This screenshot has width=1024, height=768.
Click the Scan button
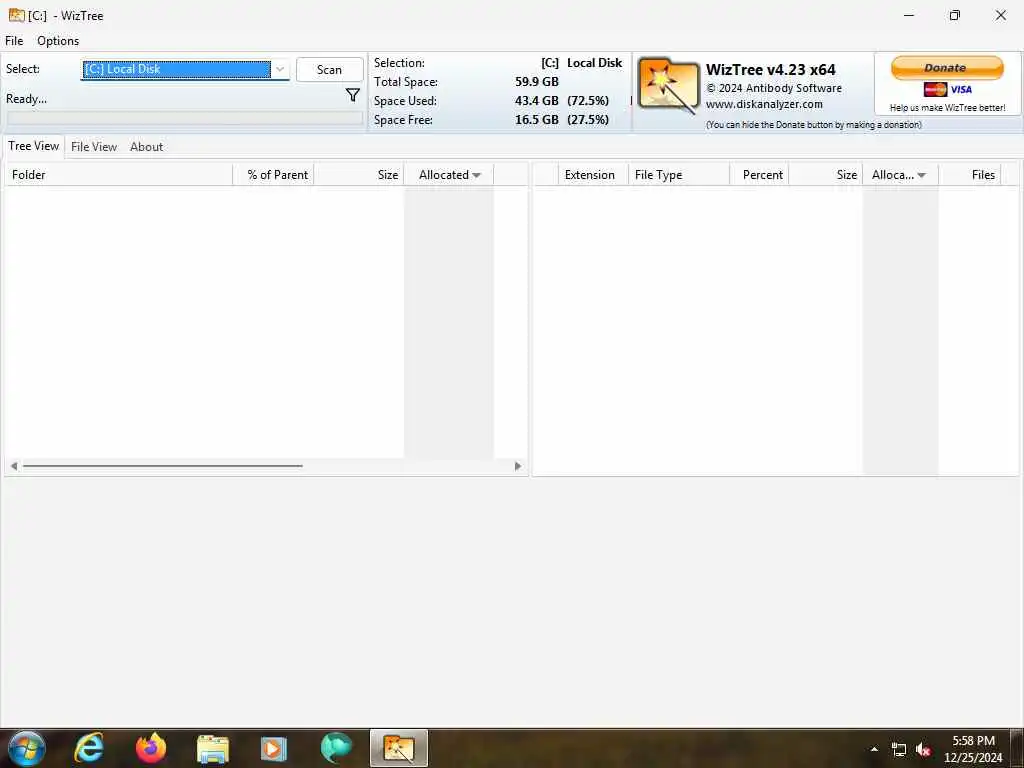pos(330,70)
